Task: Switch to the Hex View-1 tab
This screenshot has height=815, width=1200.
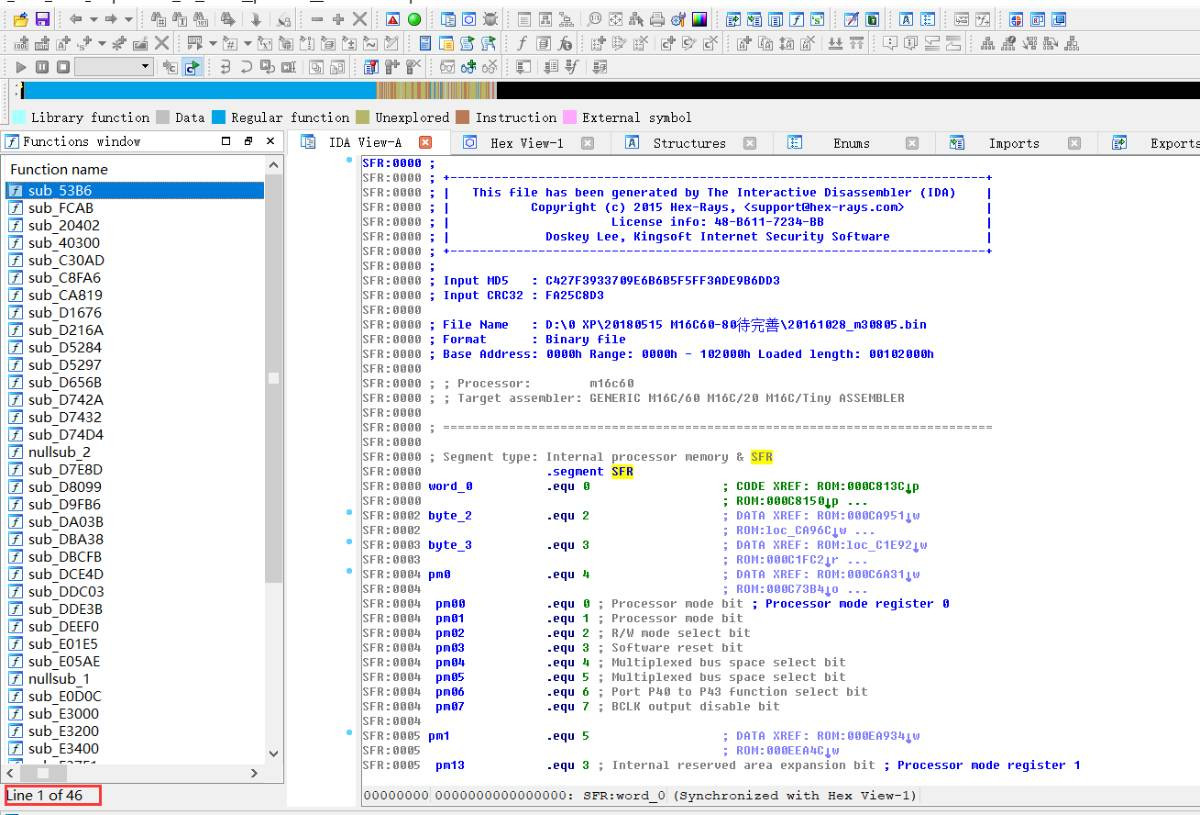Action: pyautogui.click(x=526, y=143)
